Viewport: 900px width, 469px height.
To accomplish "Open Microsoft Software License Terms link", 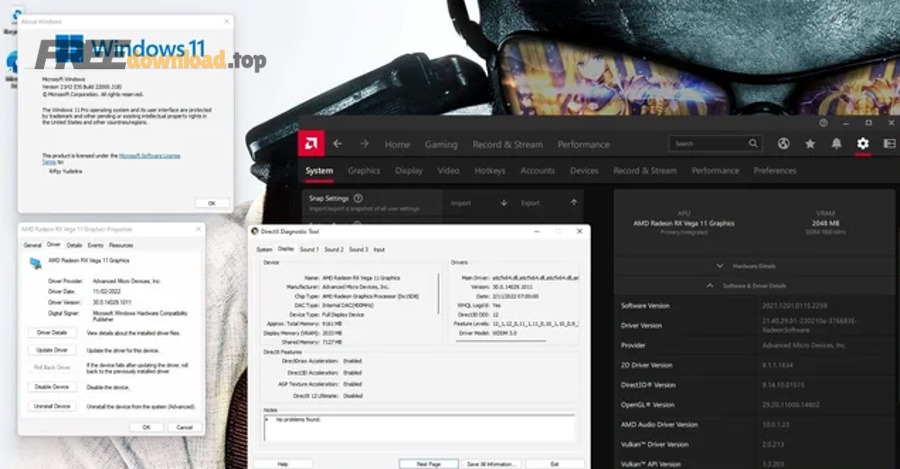I will pos(149,156).
